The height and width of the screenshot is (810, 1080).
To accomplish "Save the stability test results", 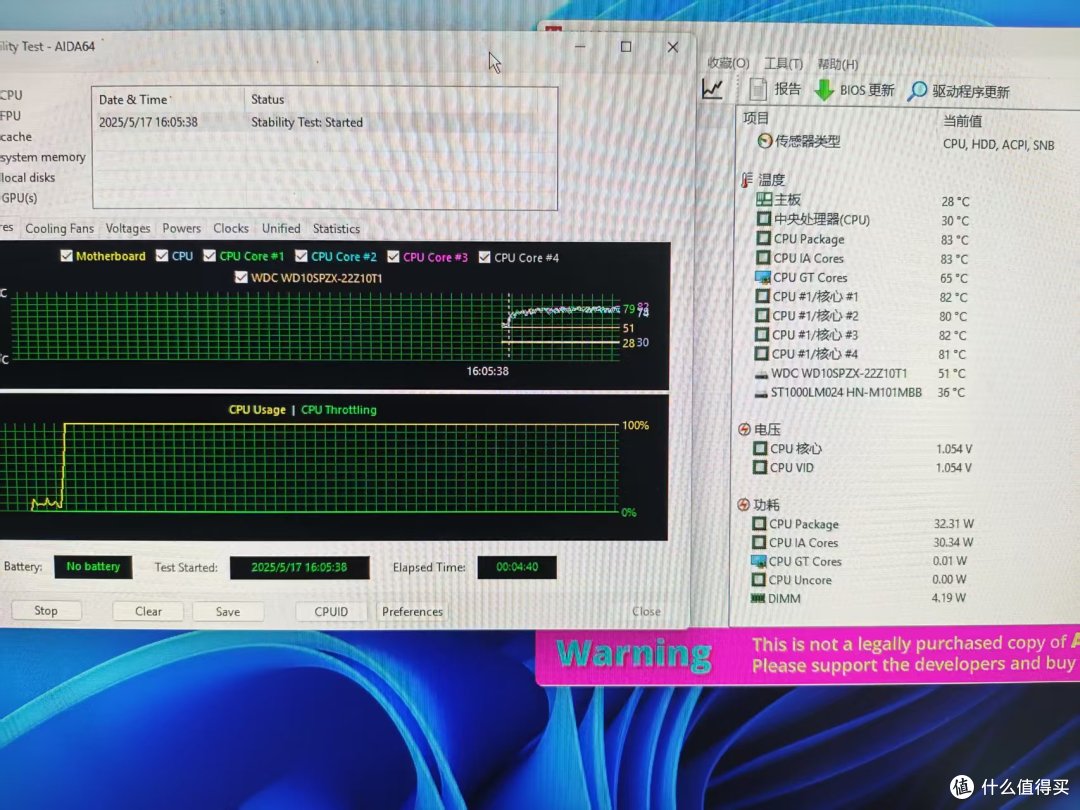I will (228, 612).
